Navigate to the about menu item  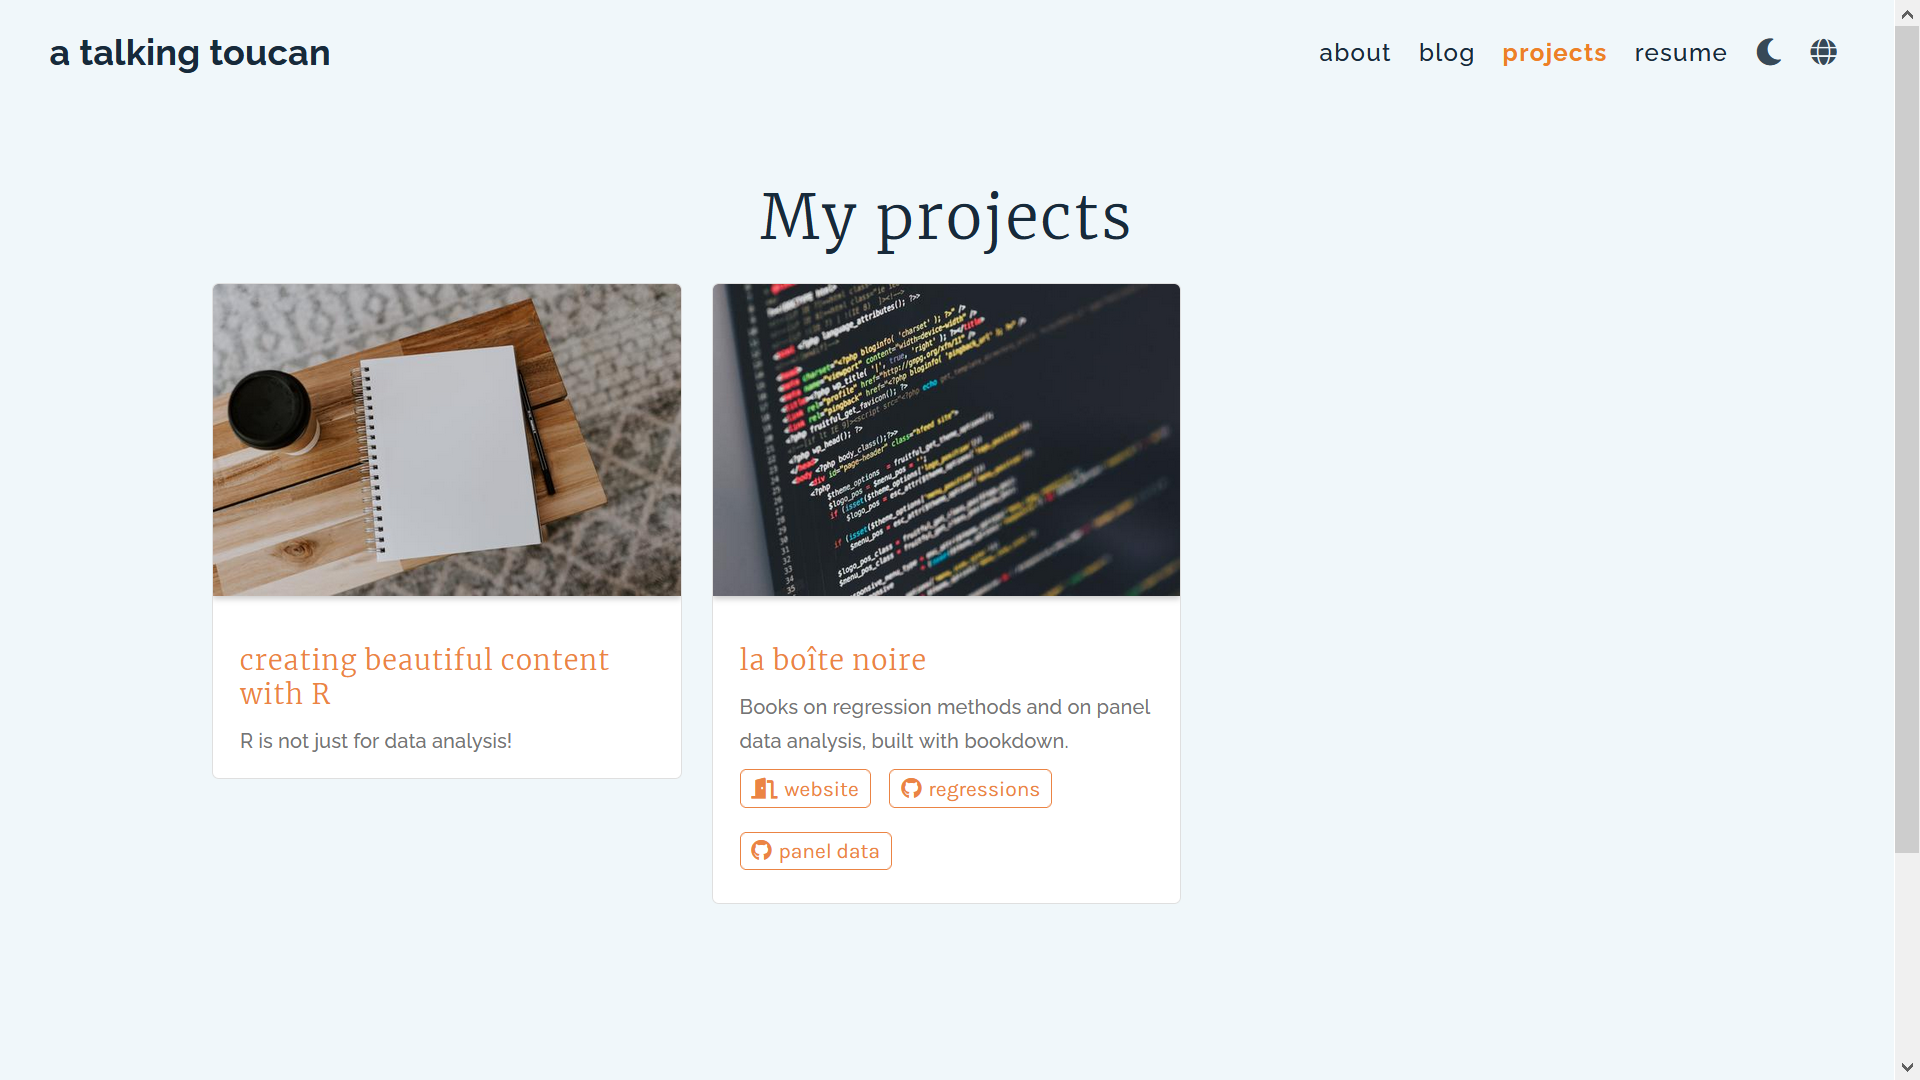(1356, 53)
